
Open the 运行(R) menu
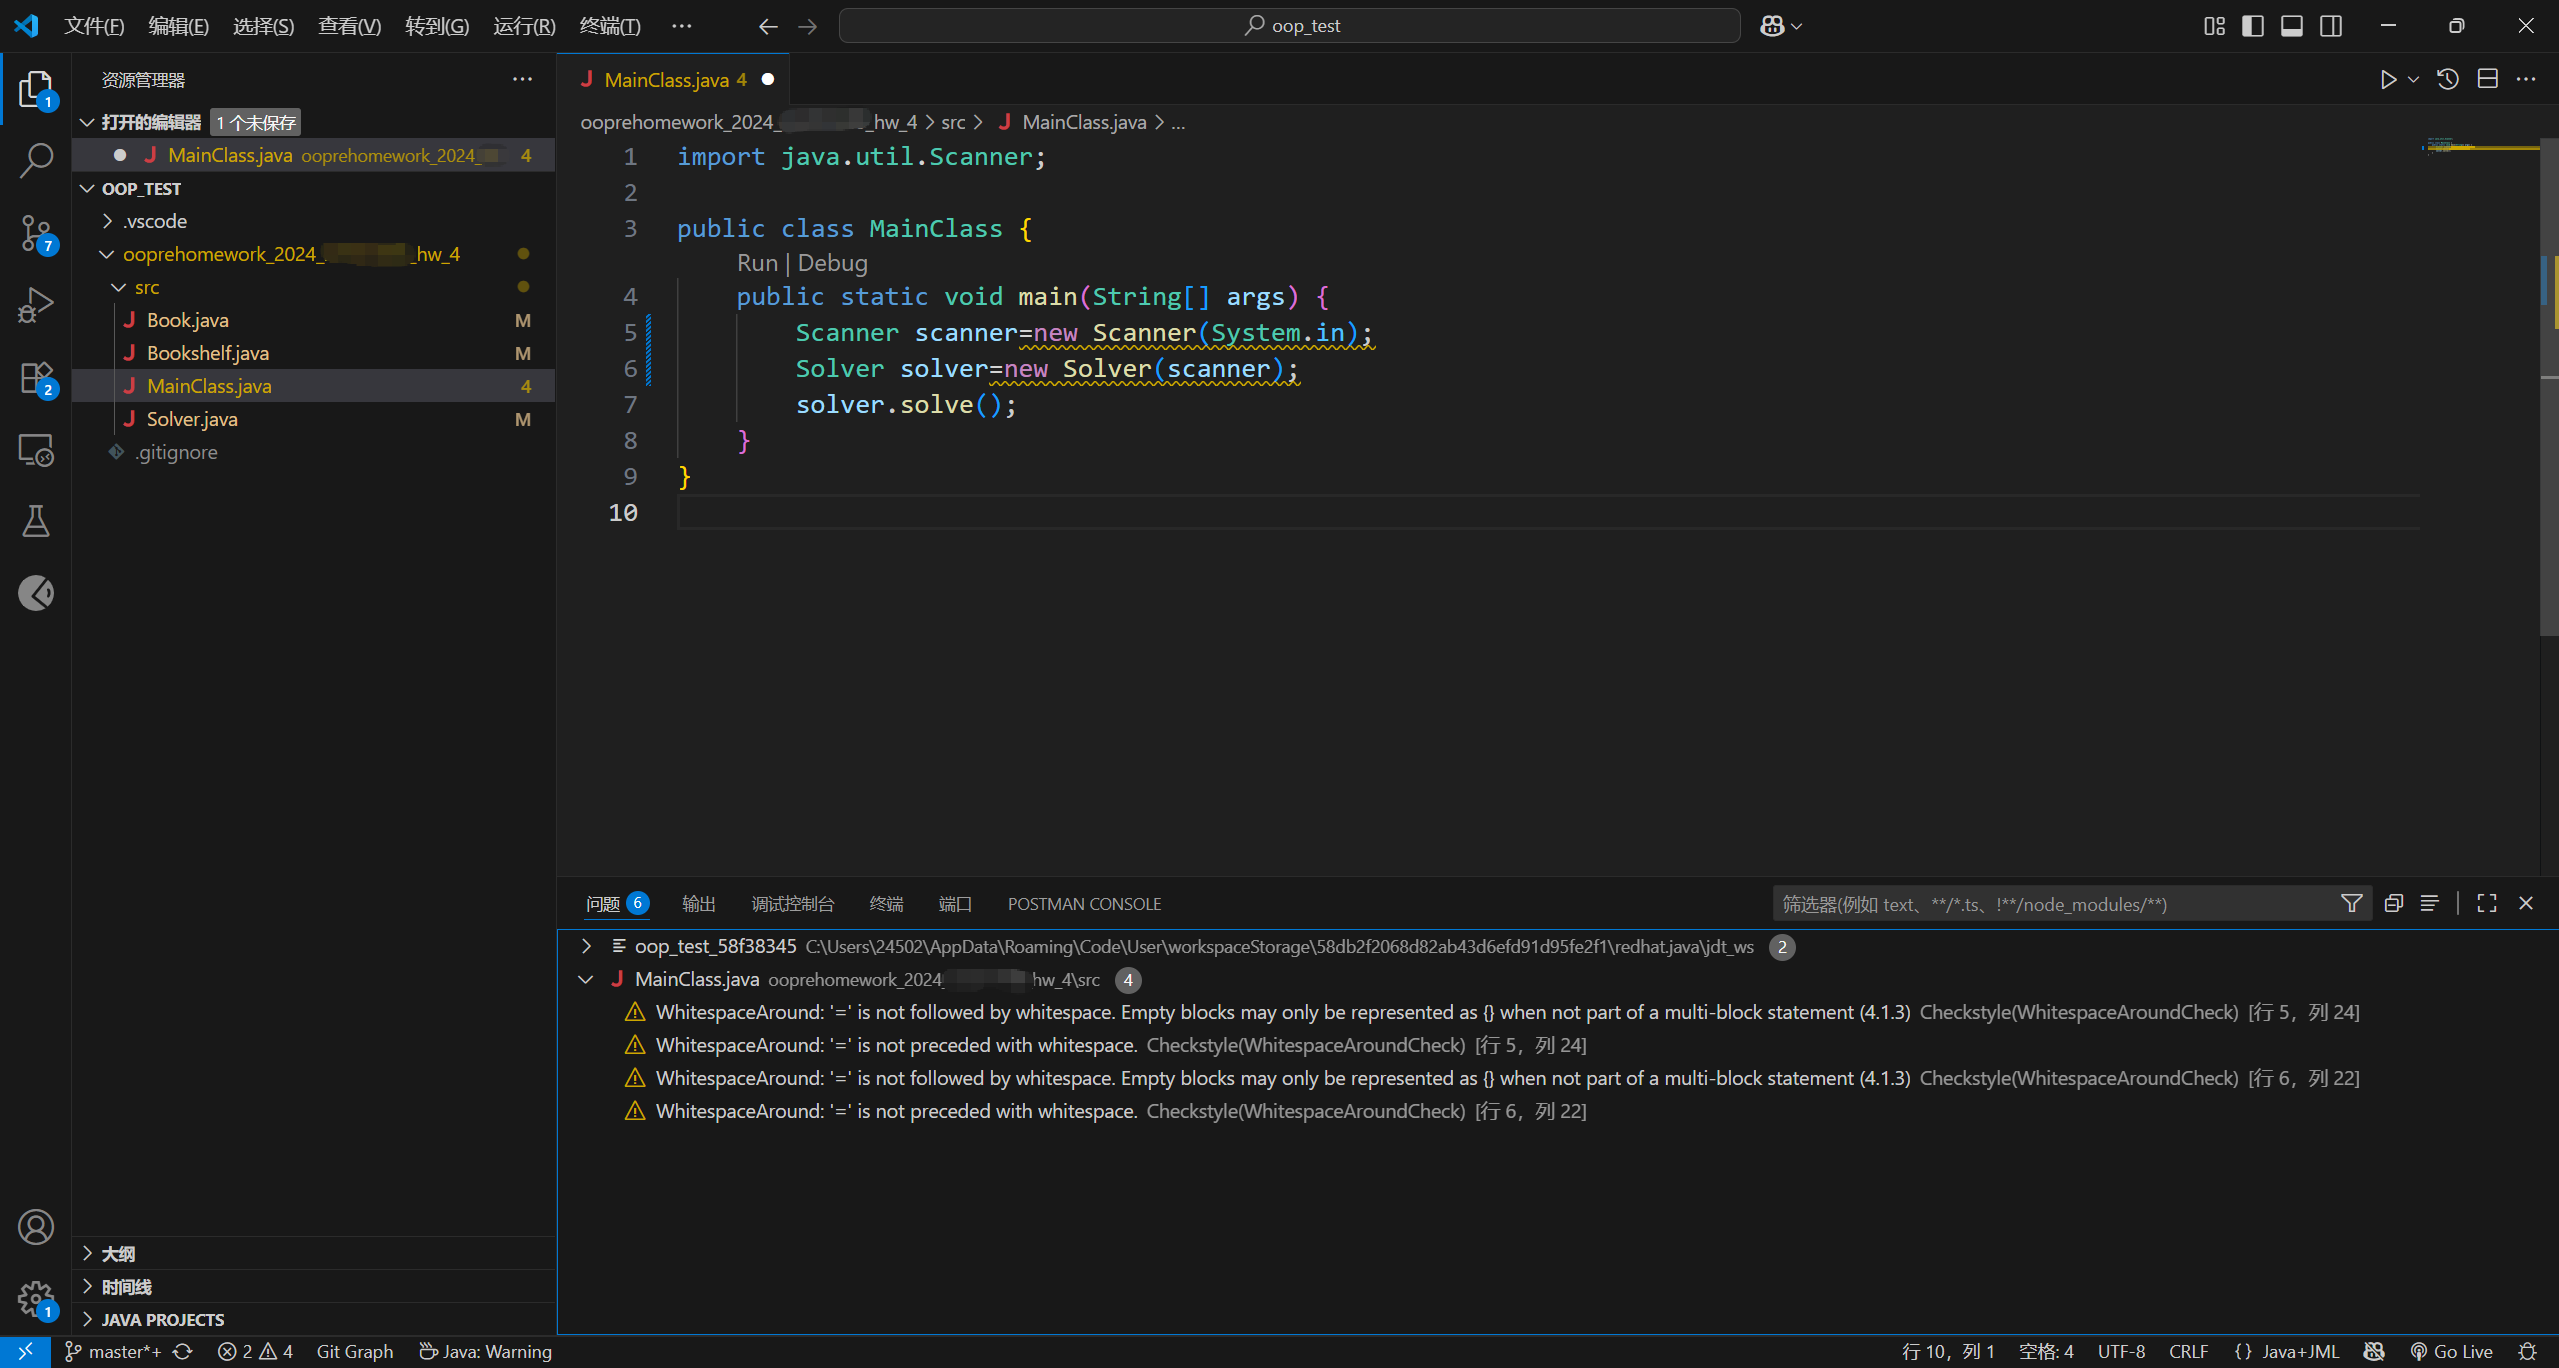[x=523, y=26]
